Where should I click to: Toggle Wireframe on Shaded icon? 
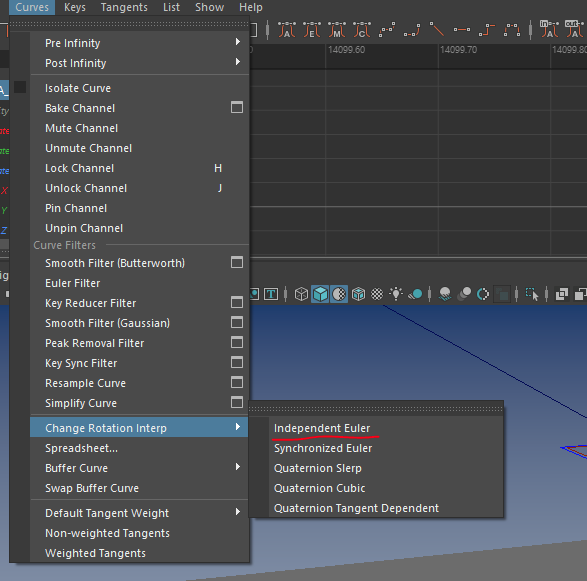(x=359, y=294)
